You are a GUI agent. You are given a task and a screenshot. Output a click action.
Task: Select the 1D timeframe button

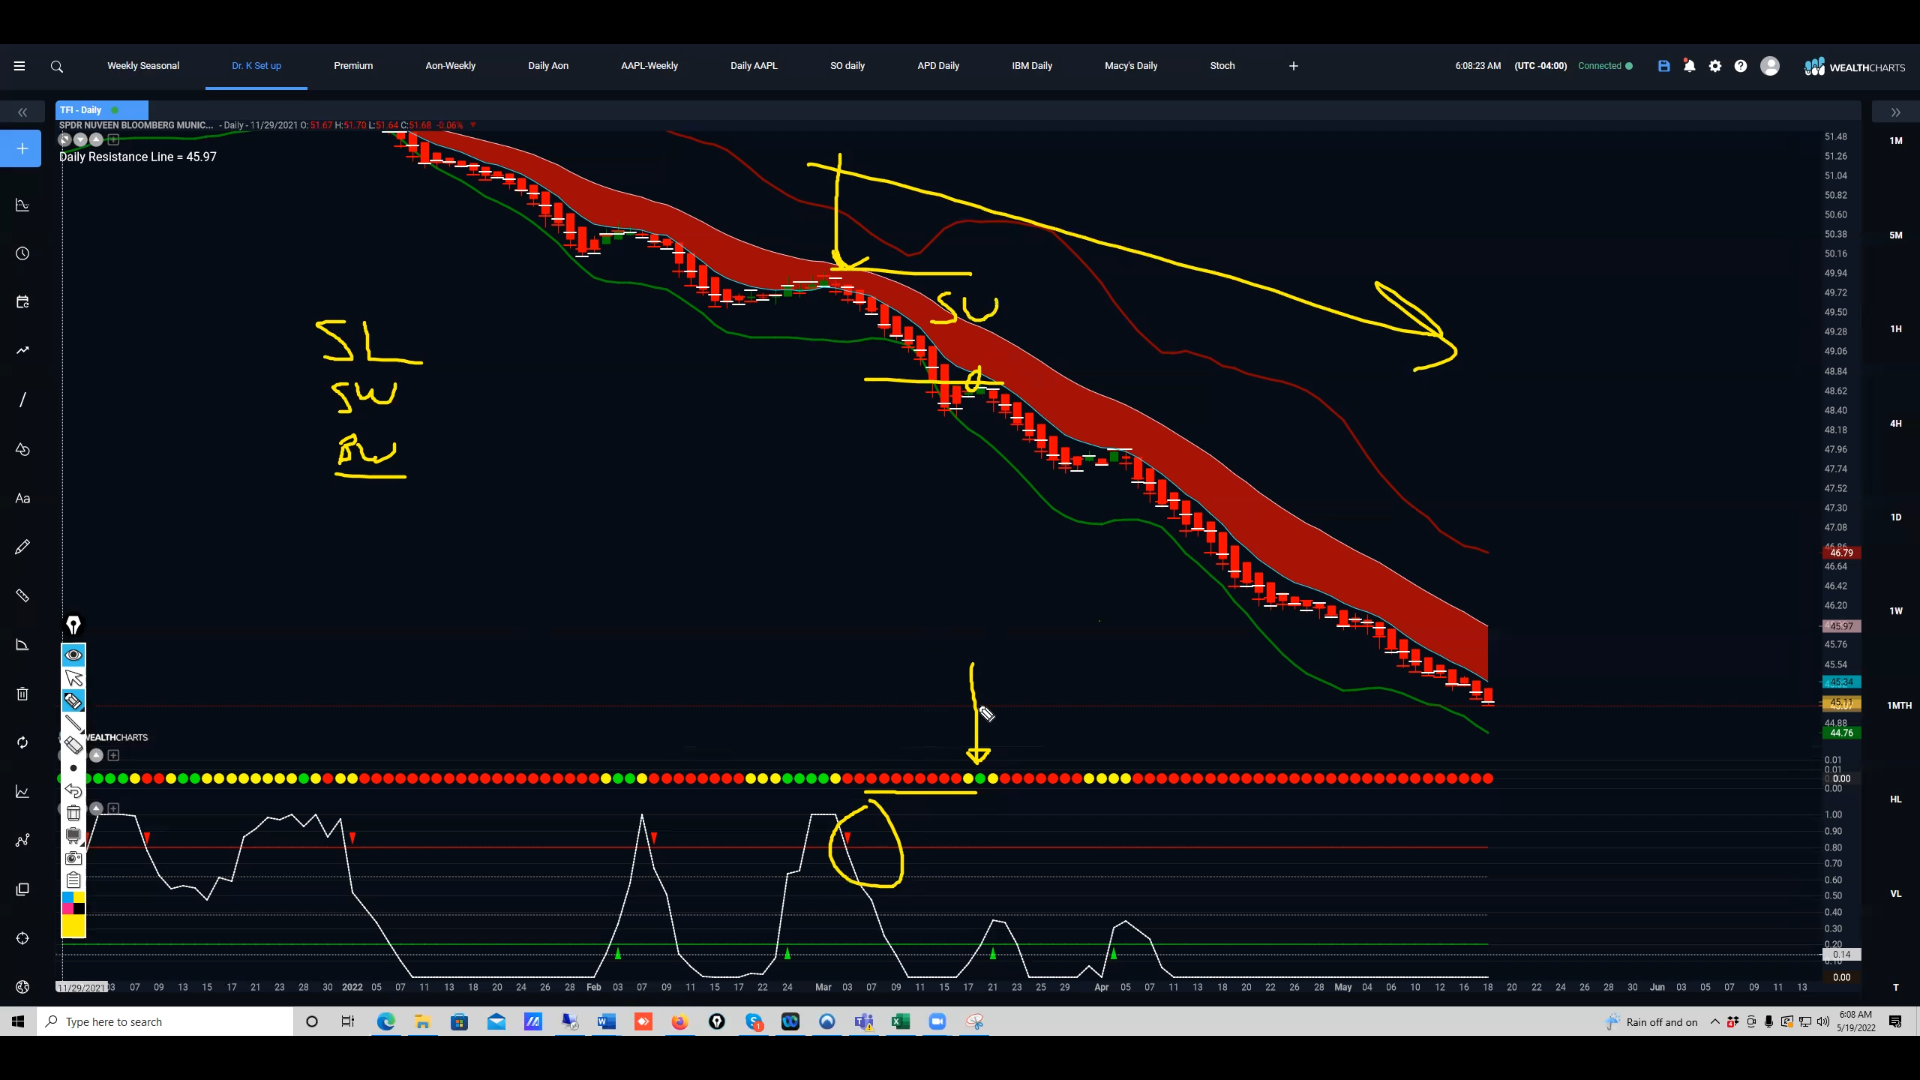1895,517
